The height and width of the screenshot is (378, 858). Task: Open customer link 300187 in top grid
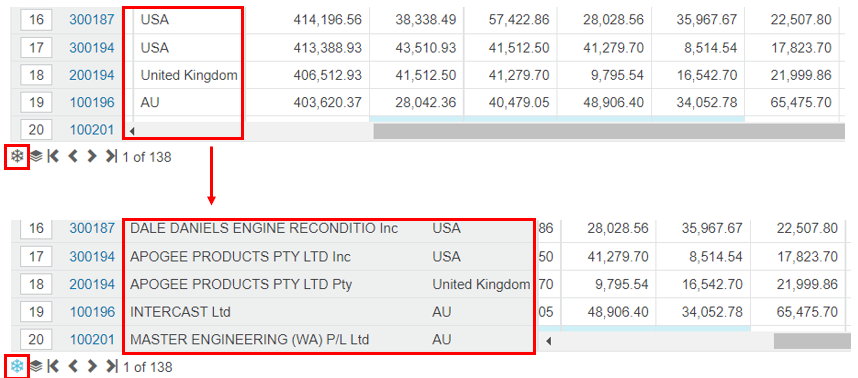(92, 20)
